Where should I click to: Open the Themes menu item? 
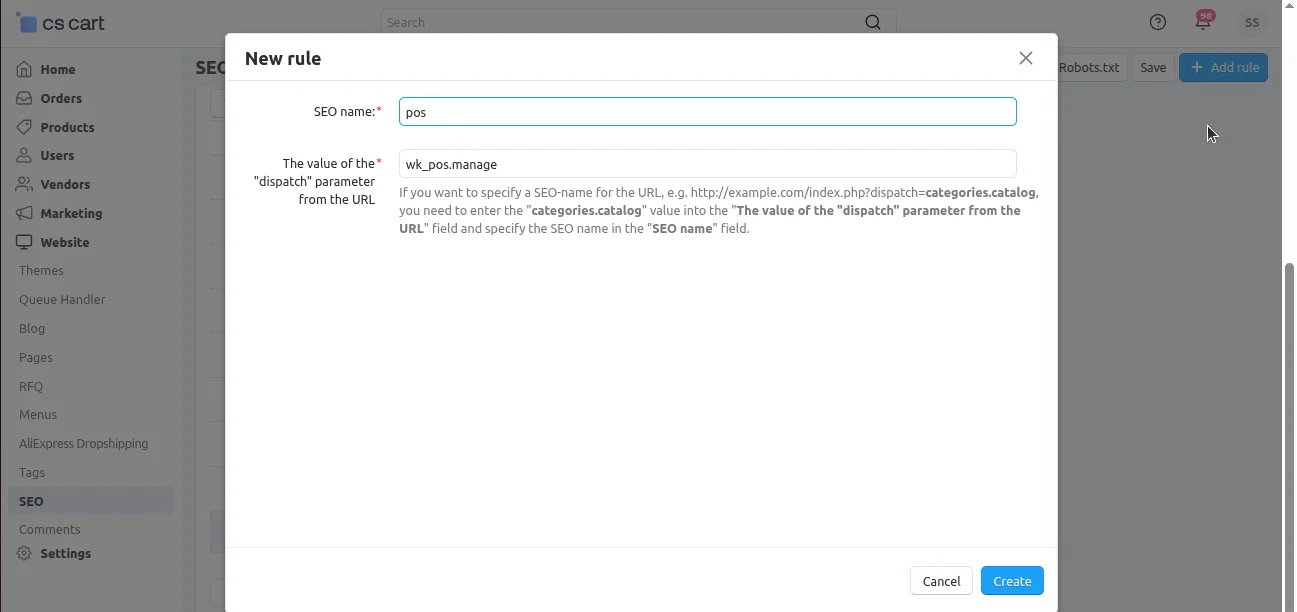[x=41, y=271]
